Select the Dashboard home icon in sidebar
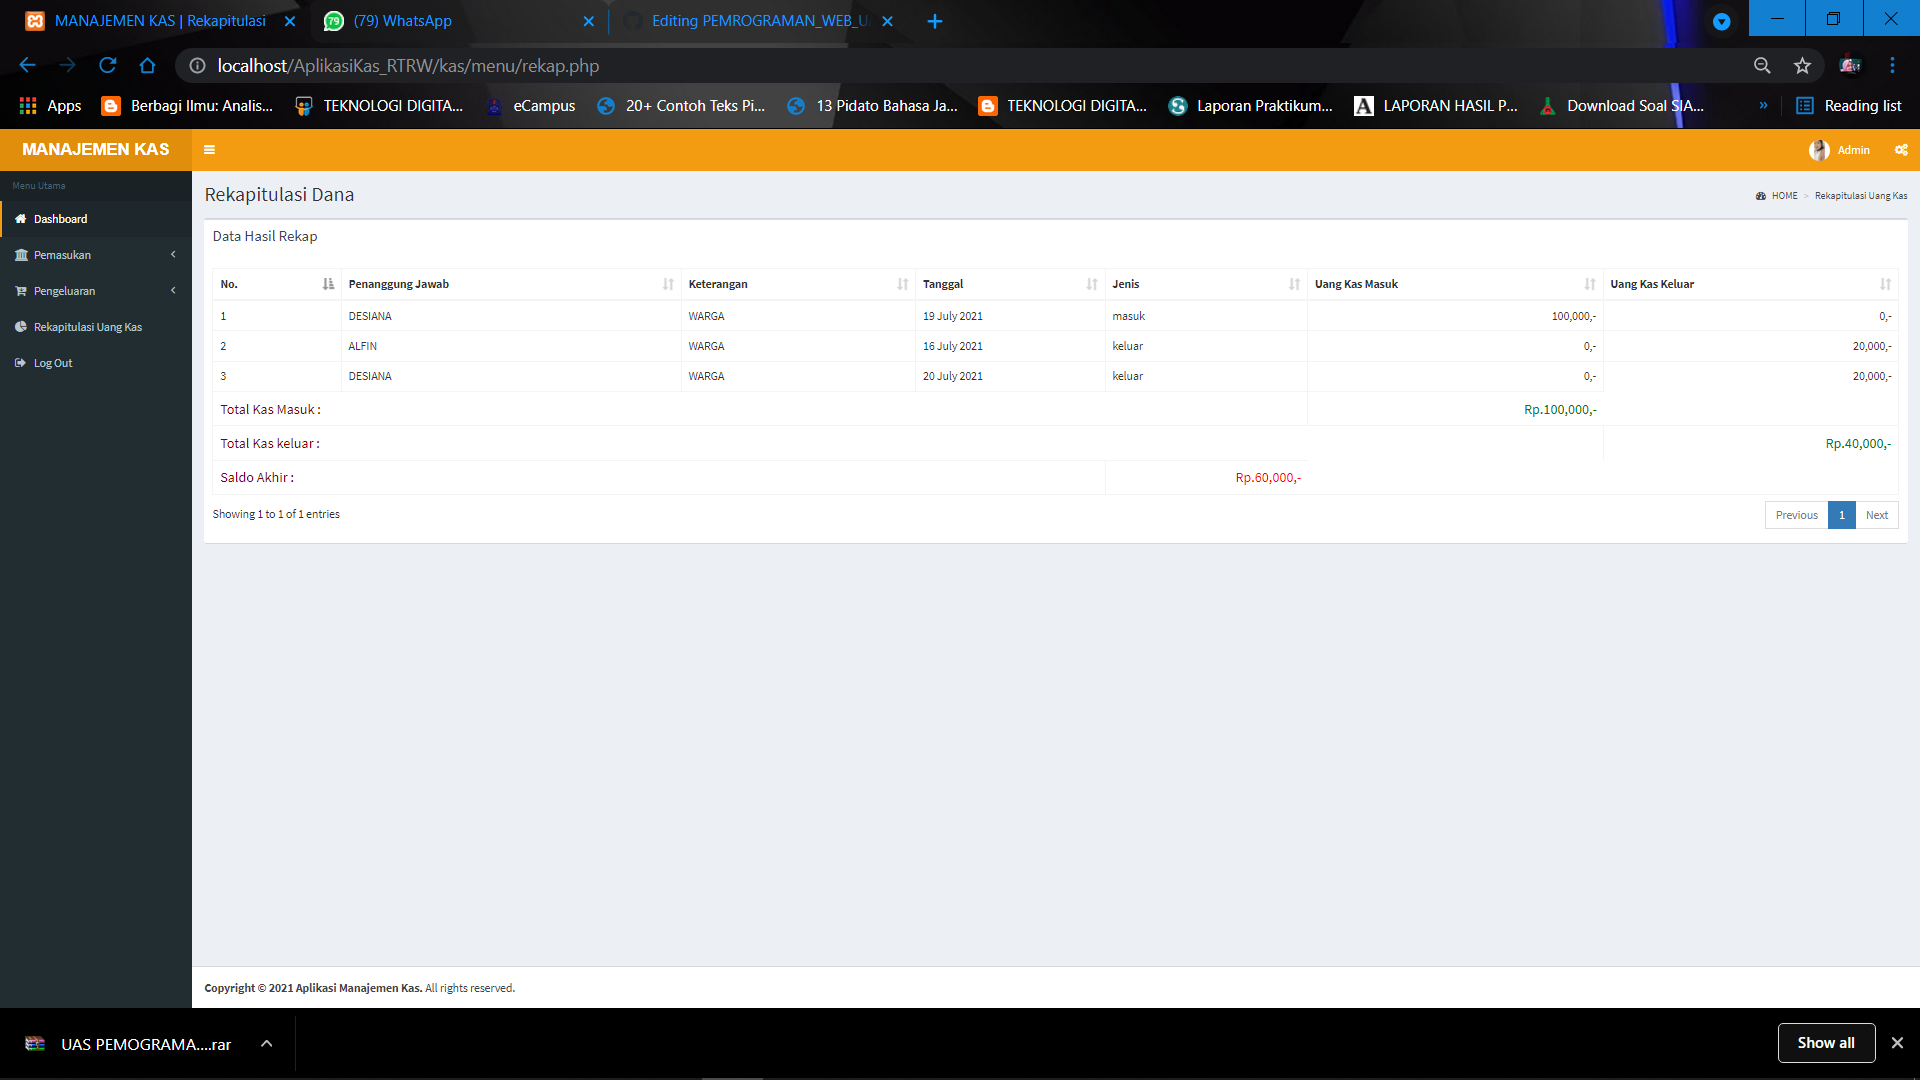1920x1080 pixels. point(21,218)
